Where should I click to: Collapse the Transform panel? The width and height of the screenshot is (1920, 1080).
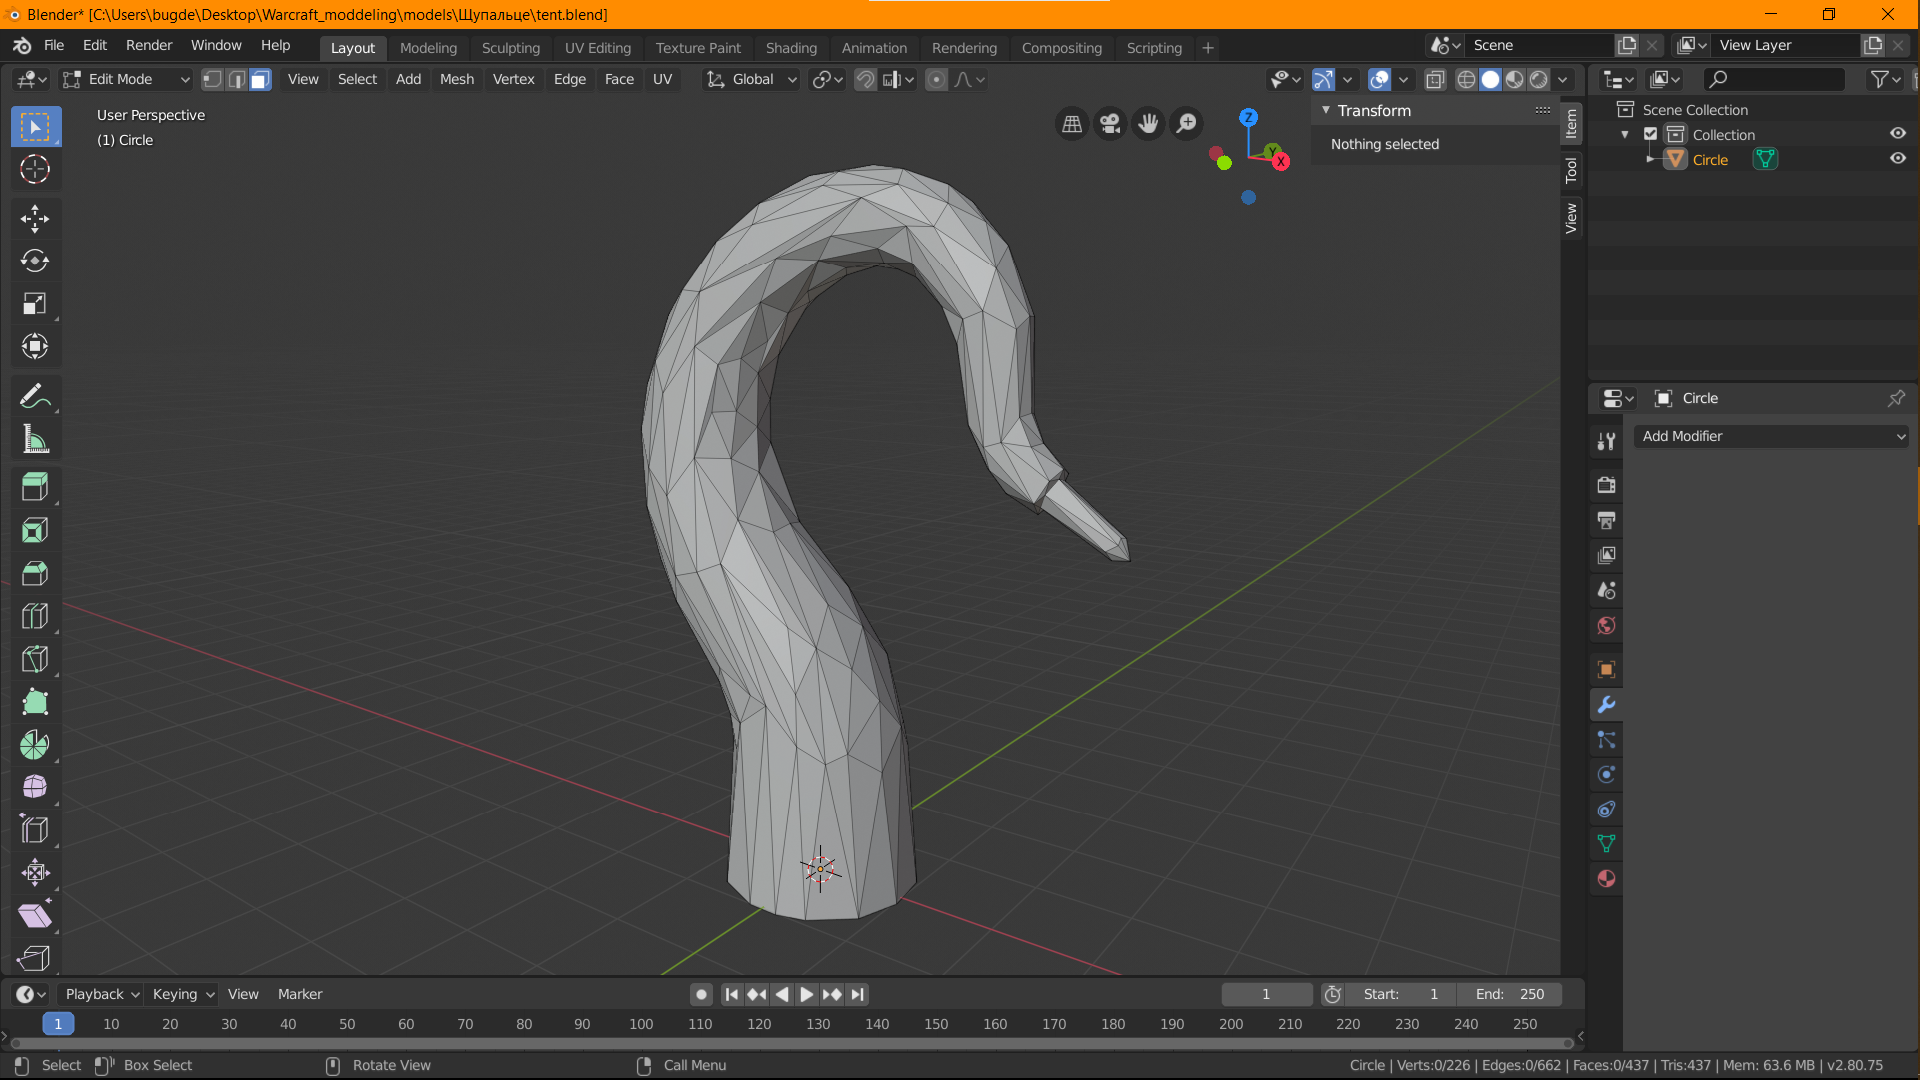1326,110
